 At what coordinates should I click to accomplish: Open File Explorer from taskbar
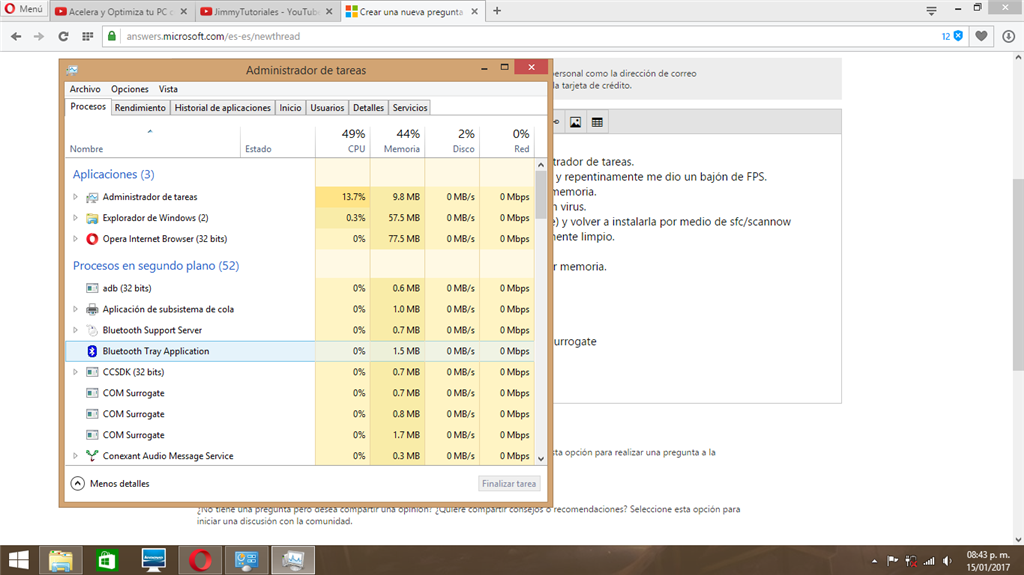point(61,561)
